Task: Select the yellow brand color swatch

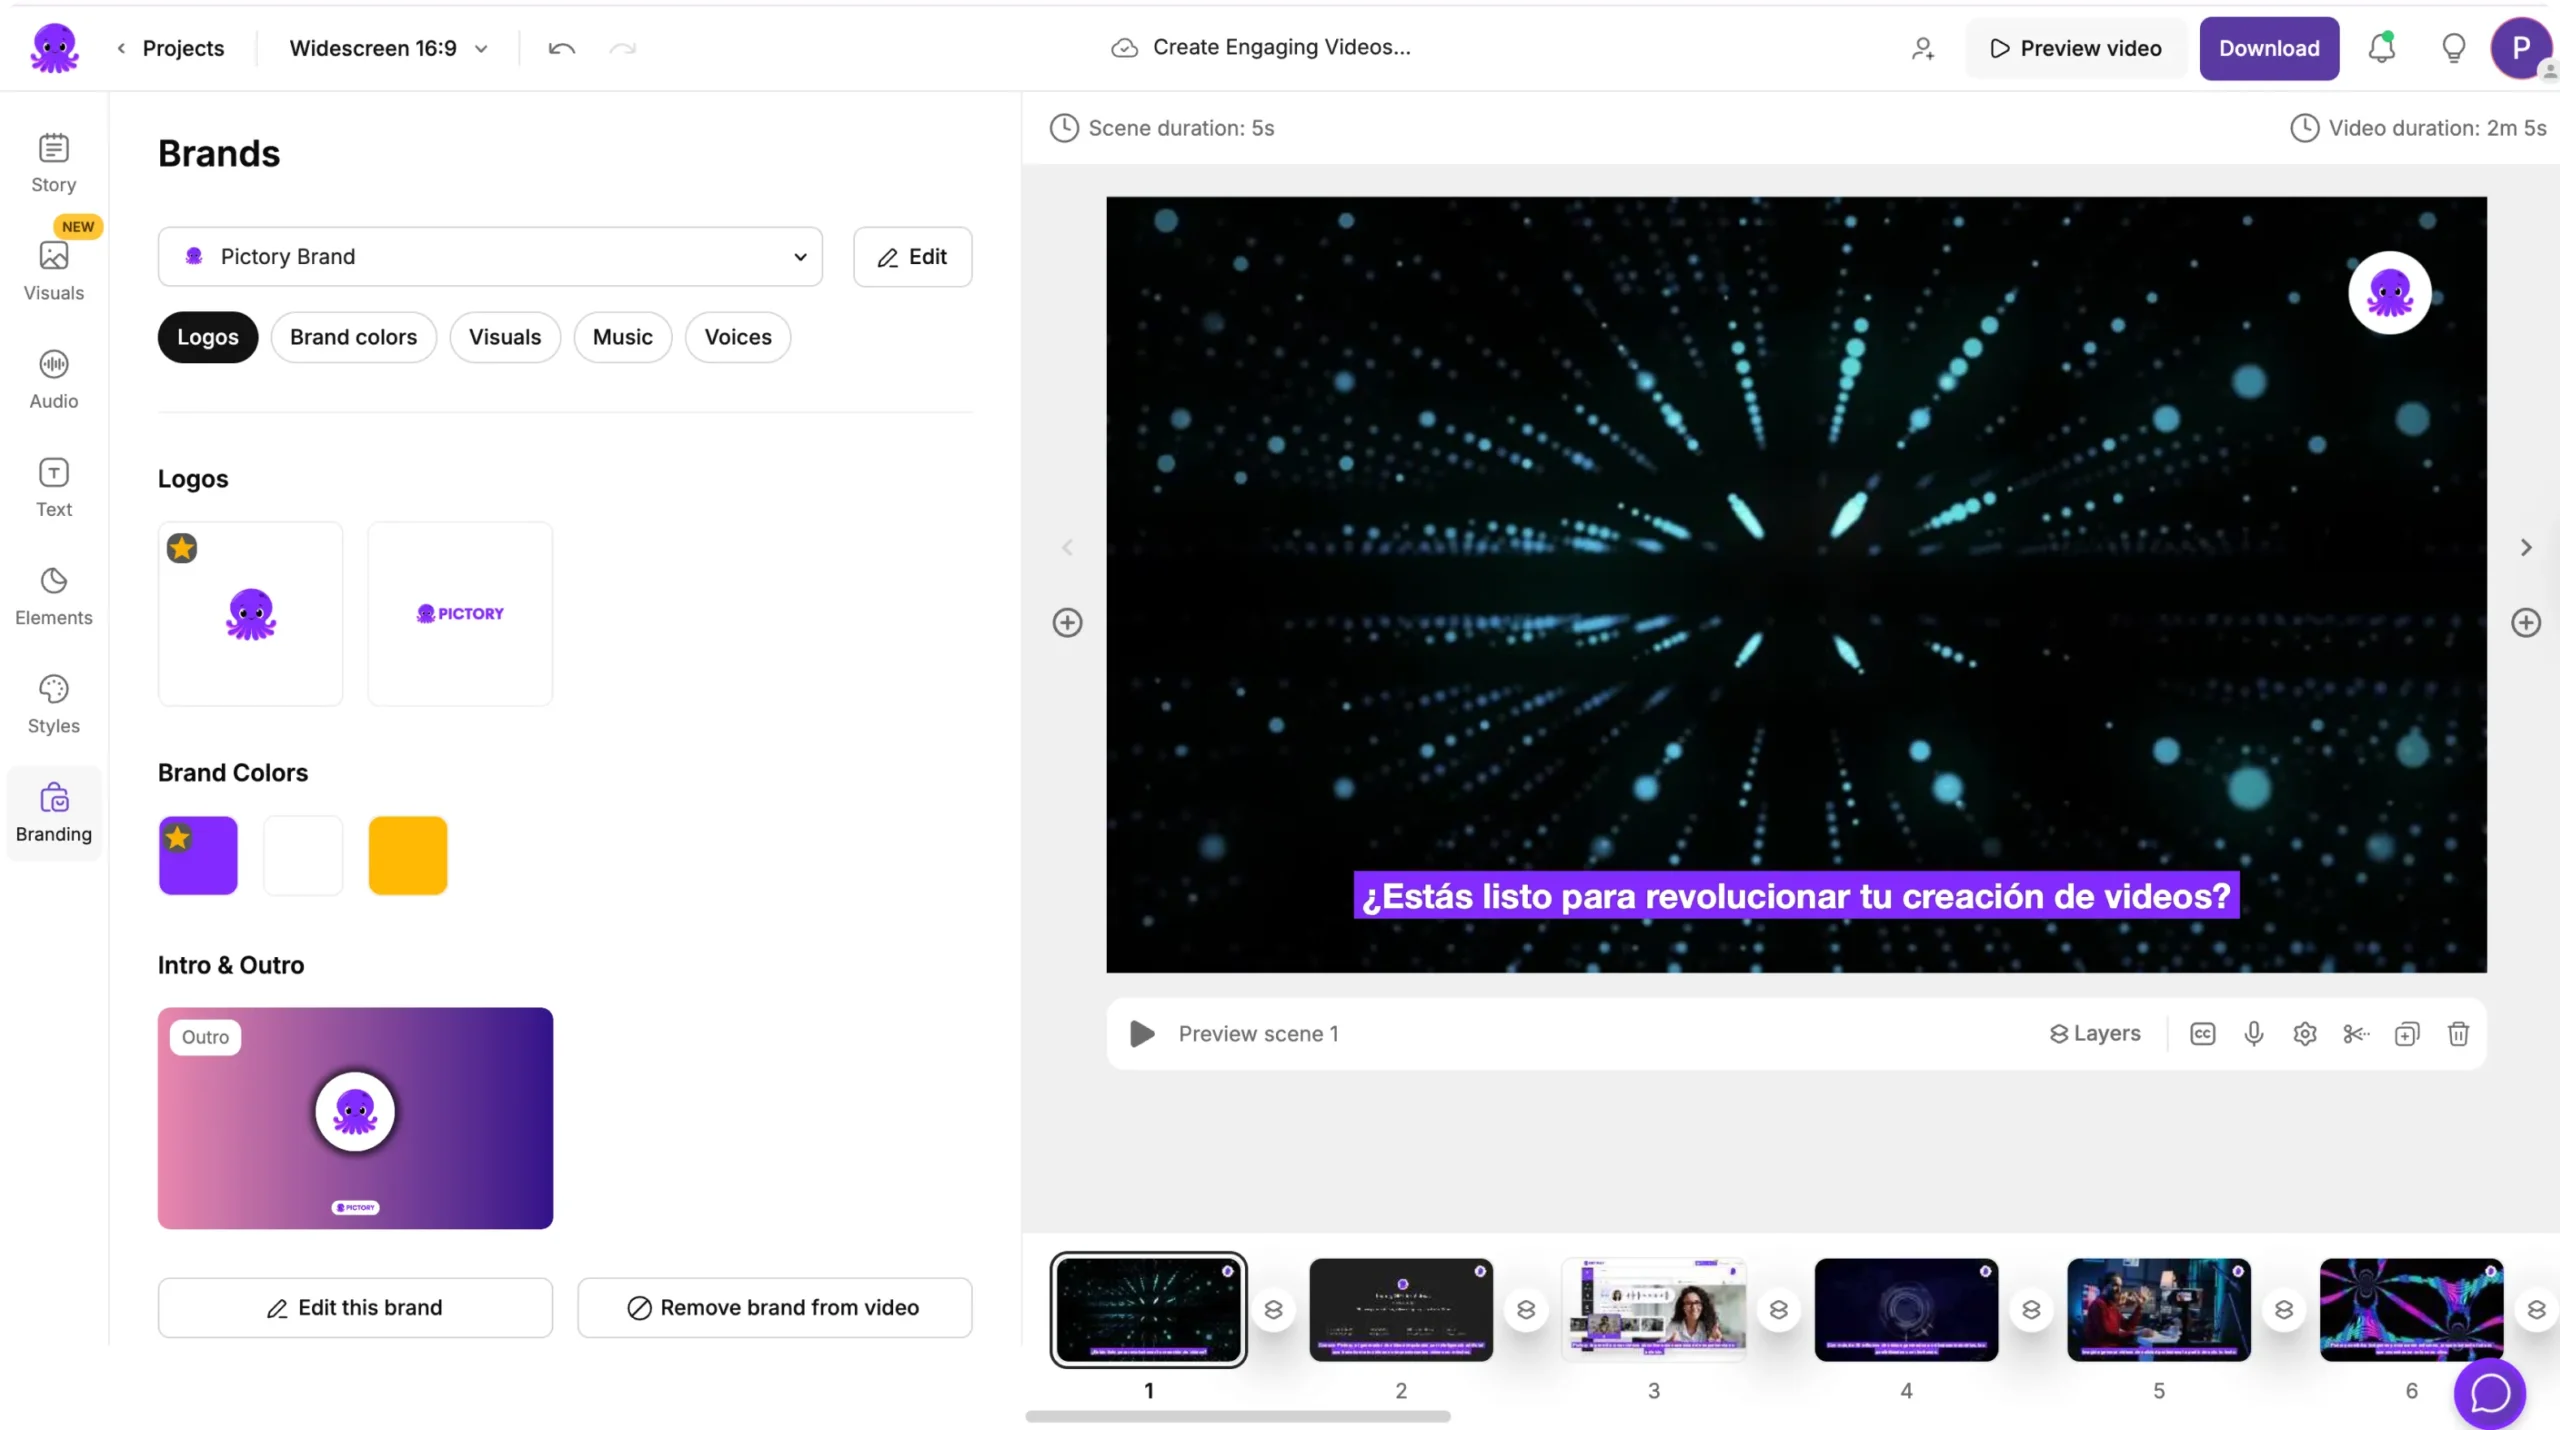Action: (x=407, y=855)
